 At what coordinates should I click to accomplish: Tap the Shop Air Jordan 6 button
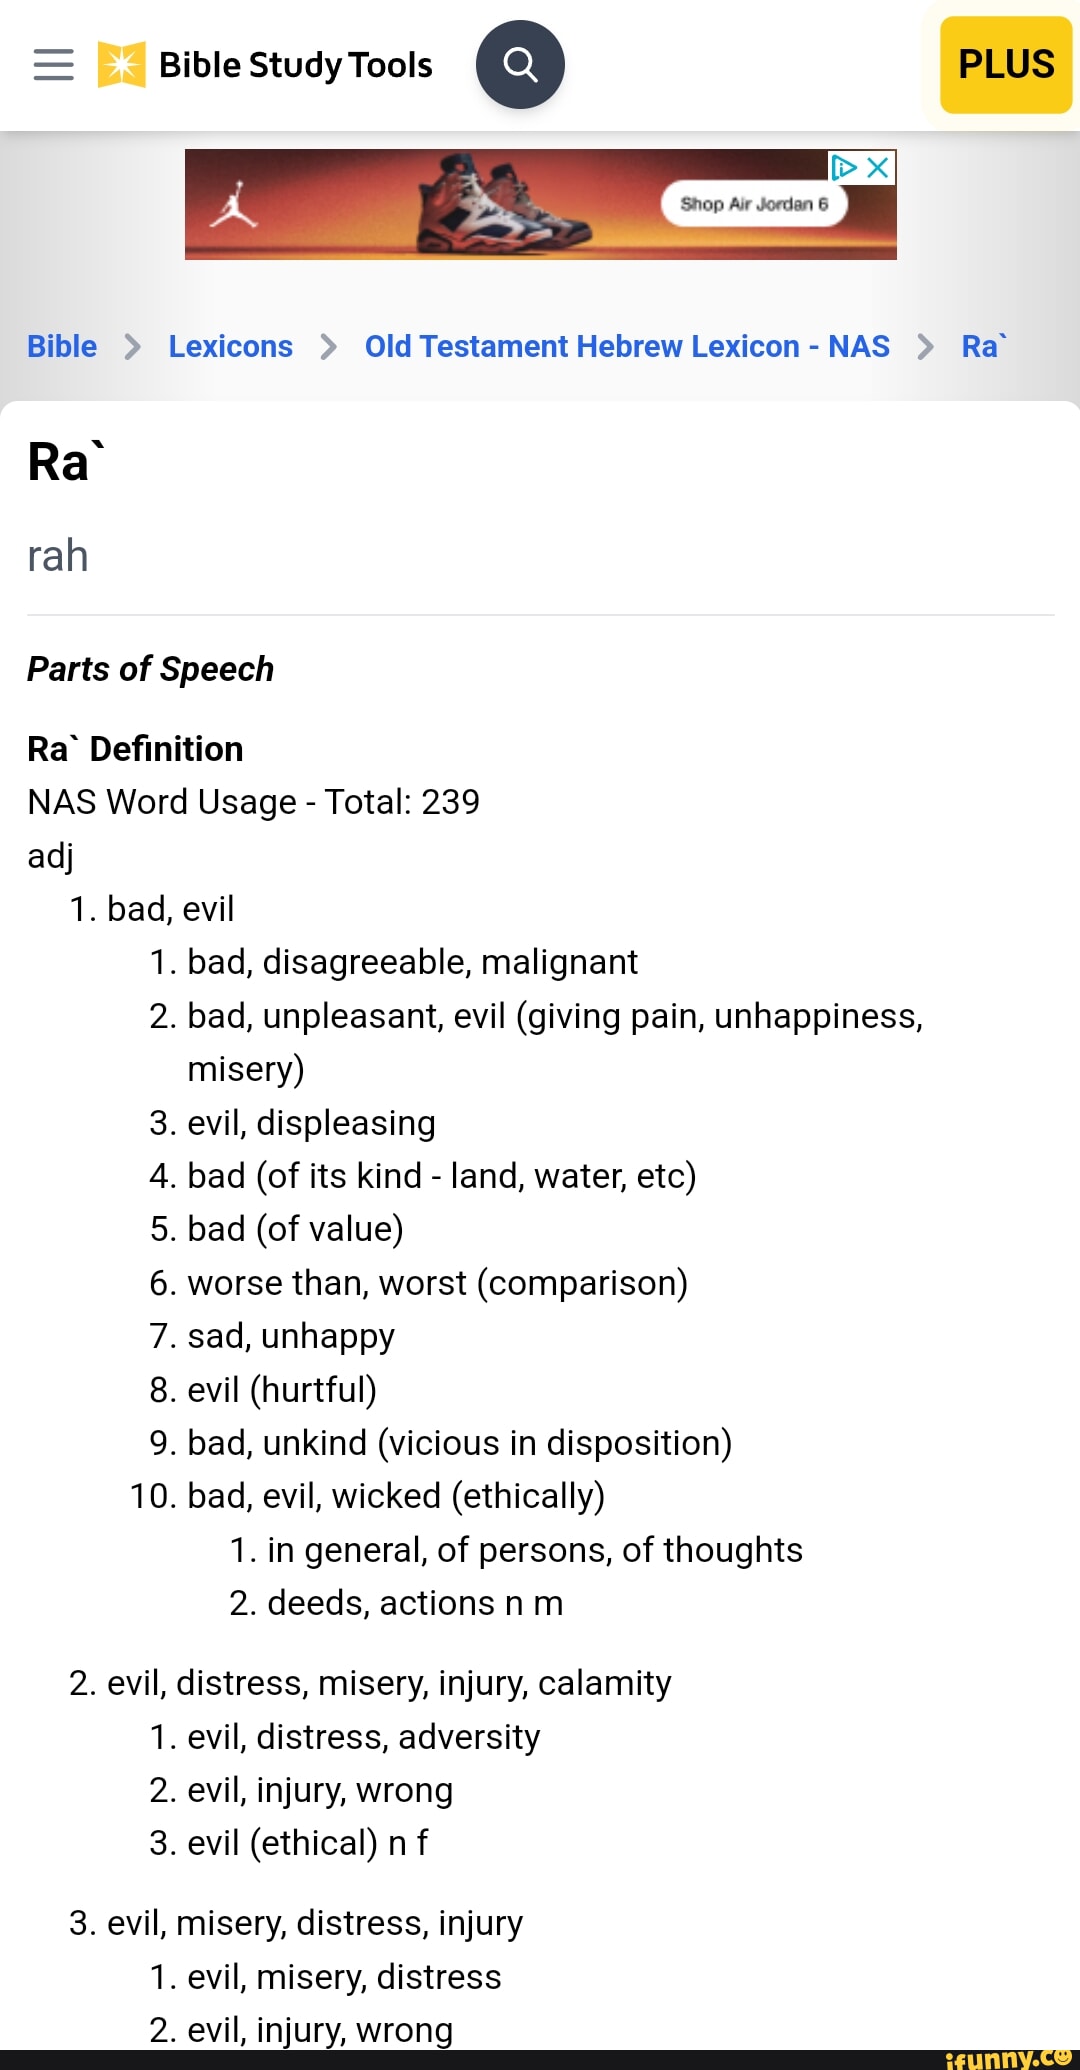pyautogui.click(x=754, y=204)
